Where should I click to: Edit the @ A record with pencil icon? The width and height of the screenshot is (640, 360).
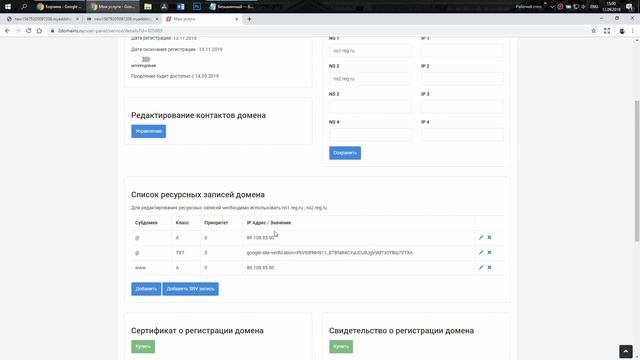click(x=481, y=238)
